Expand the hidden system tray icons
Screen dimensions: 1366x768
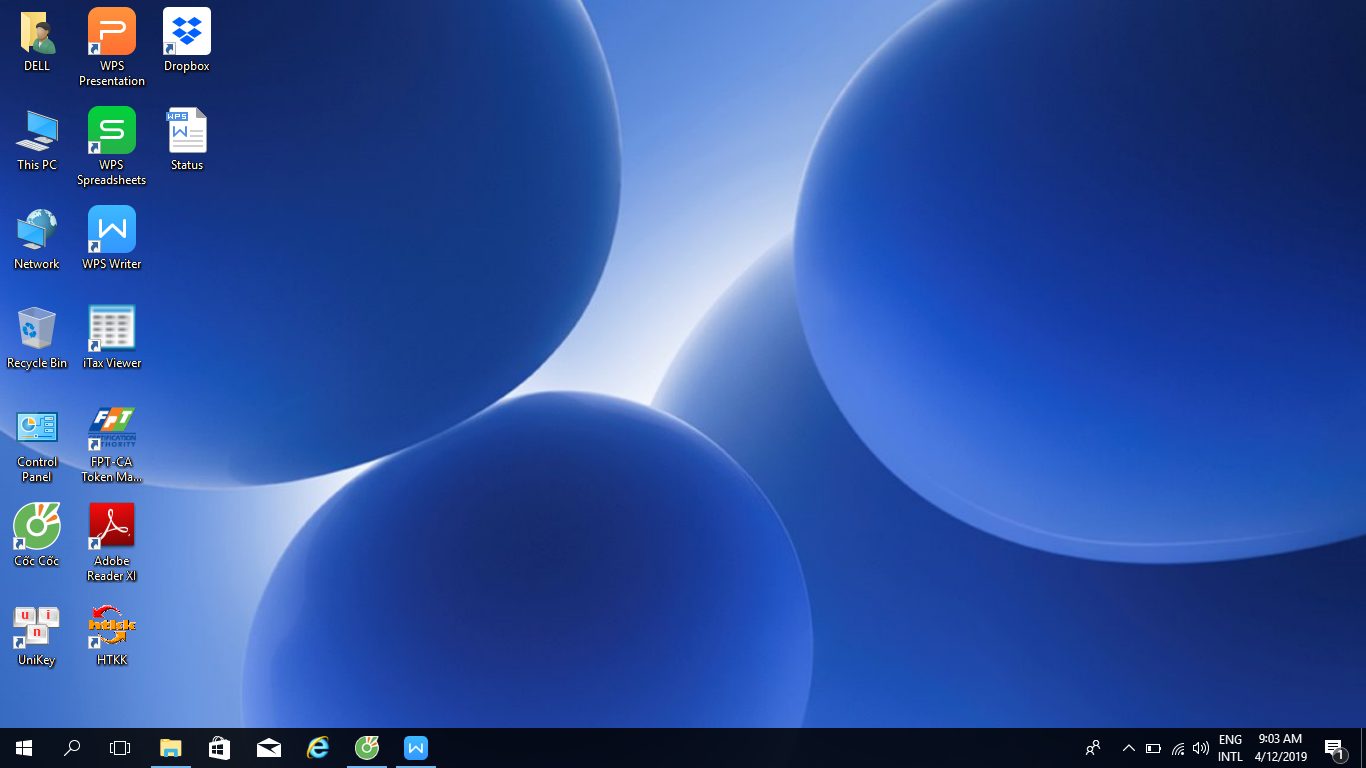point(1129,748)
